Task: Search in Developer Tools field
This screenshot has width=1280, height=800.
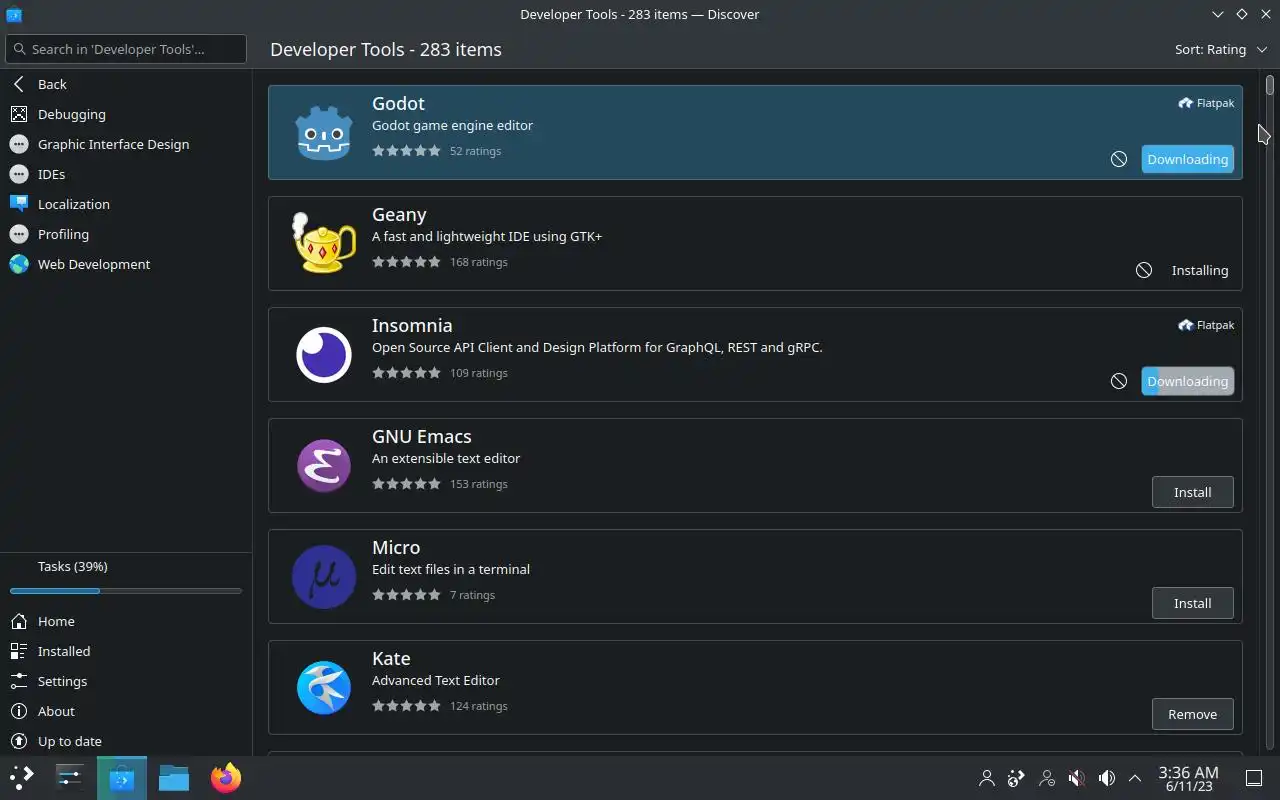Action: [x=125, y=49]
